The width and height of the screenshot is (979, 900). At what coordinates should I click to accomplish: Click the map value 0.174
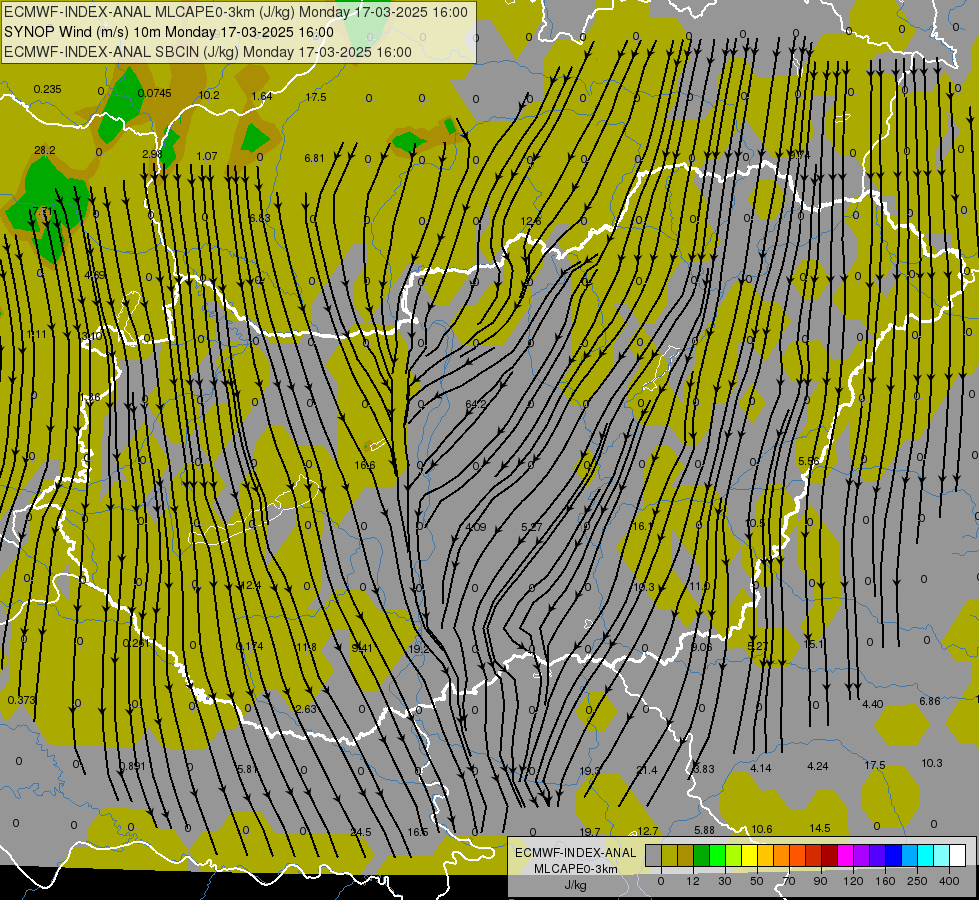coord(250,646)
